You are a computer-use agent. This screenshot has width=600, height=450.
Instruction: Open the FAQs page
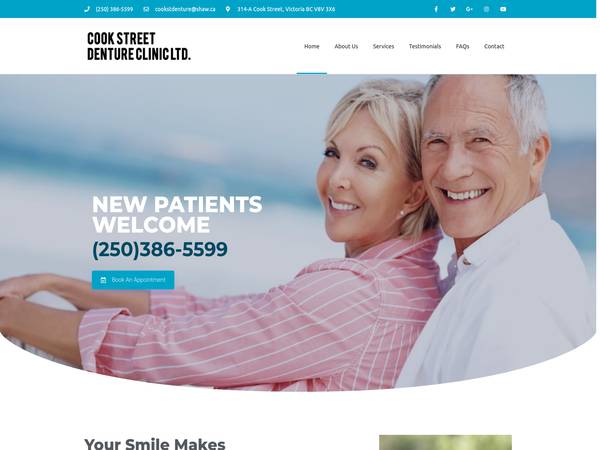click(462, 46)
